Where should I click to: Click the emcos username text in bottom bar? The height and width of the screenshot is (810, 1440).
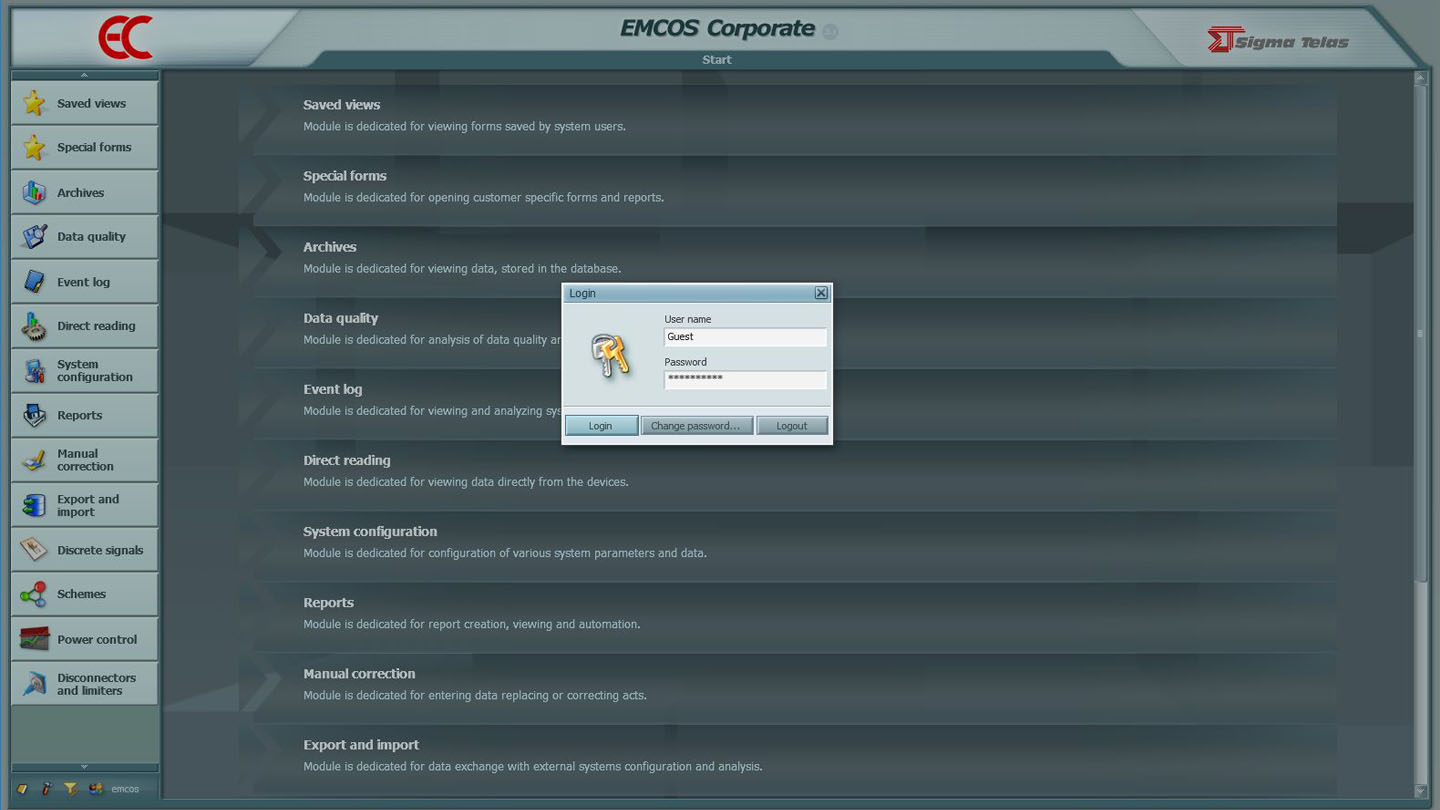point(125,789)
